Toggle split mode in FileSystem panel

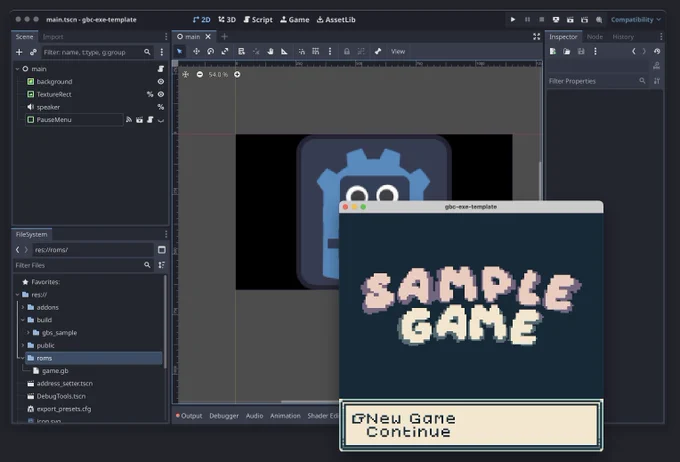(162, 250)
